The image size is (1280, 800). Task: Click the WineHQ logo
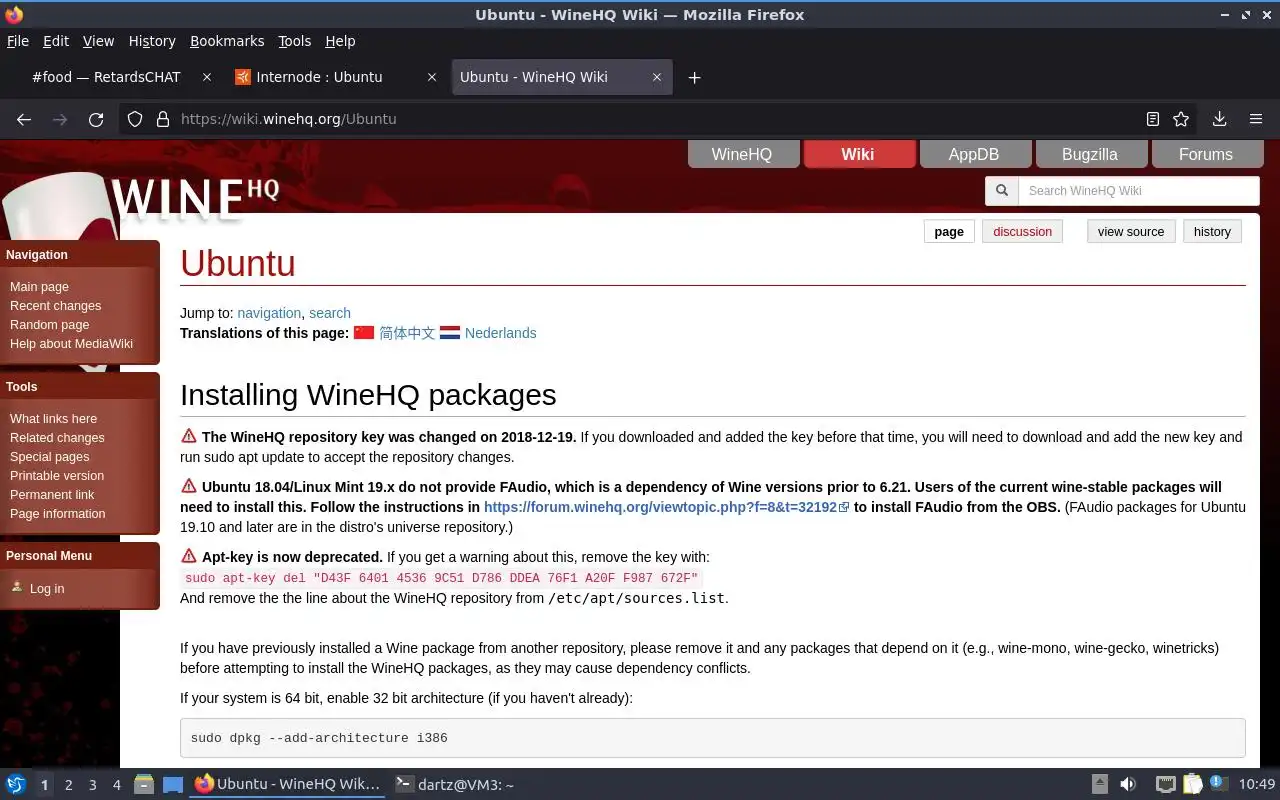[195, 198]
